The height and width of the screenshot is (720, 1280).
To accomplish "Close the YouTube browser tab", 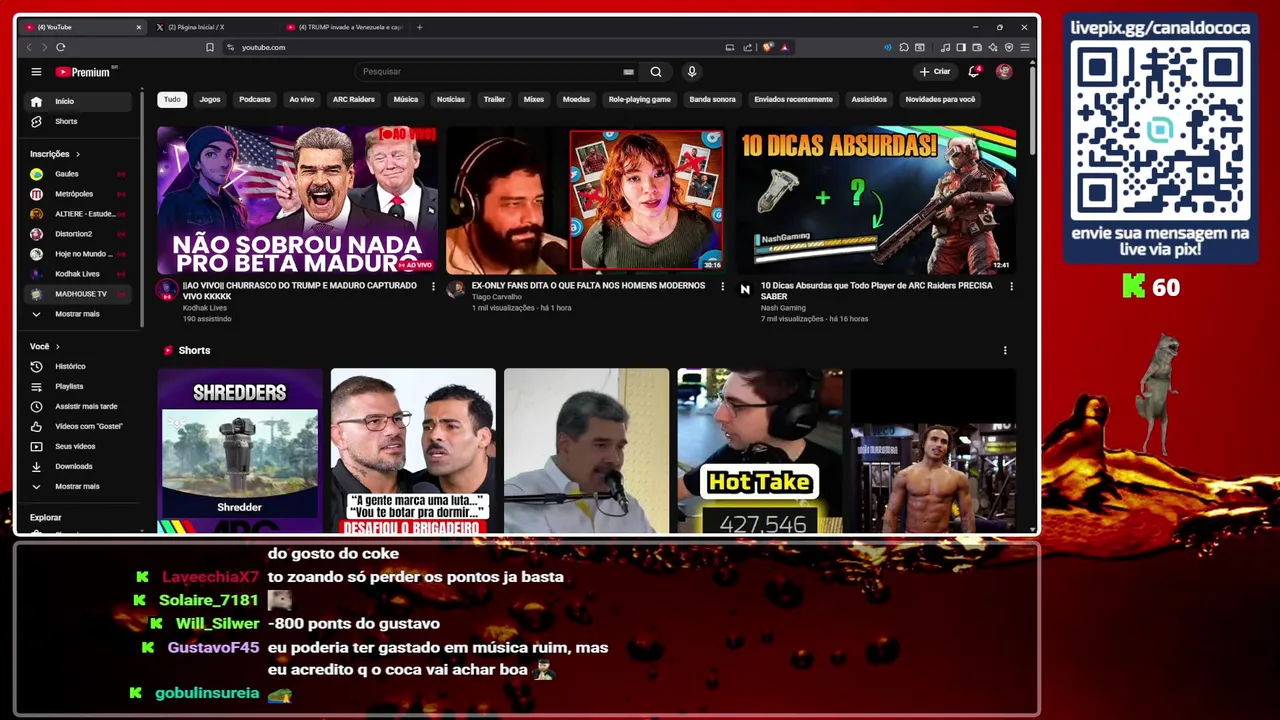I will pos(138,27).
